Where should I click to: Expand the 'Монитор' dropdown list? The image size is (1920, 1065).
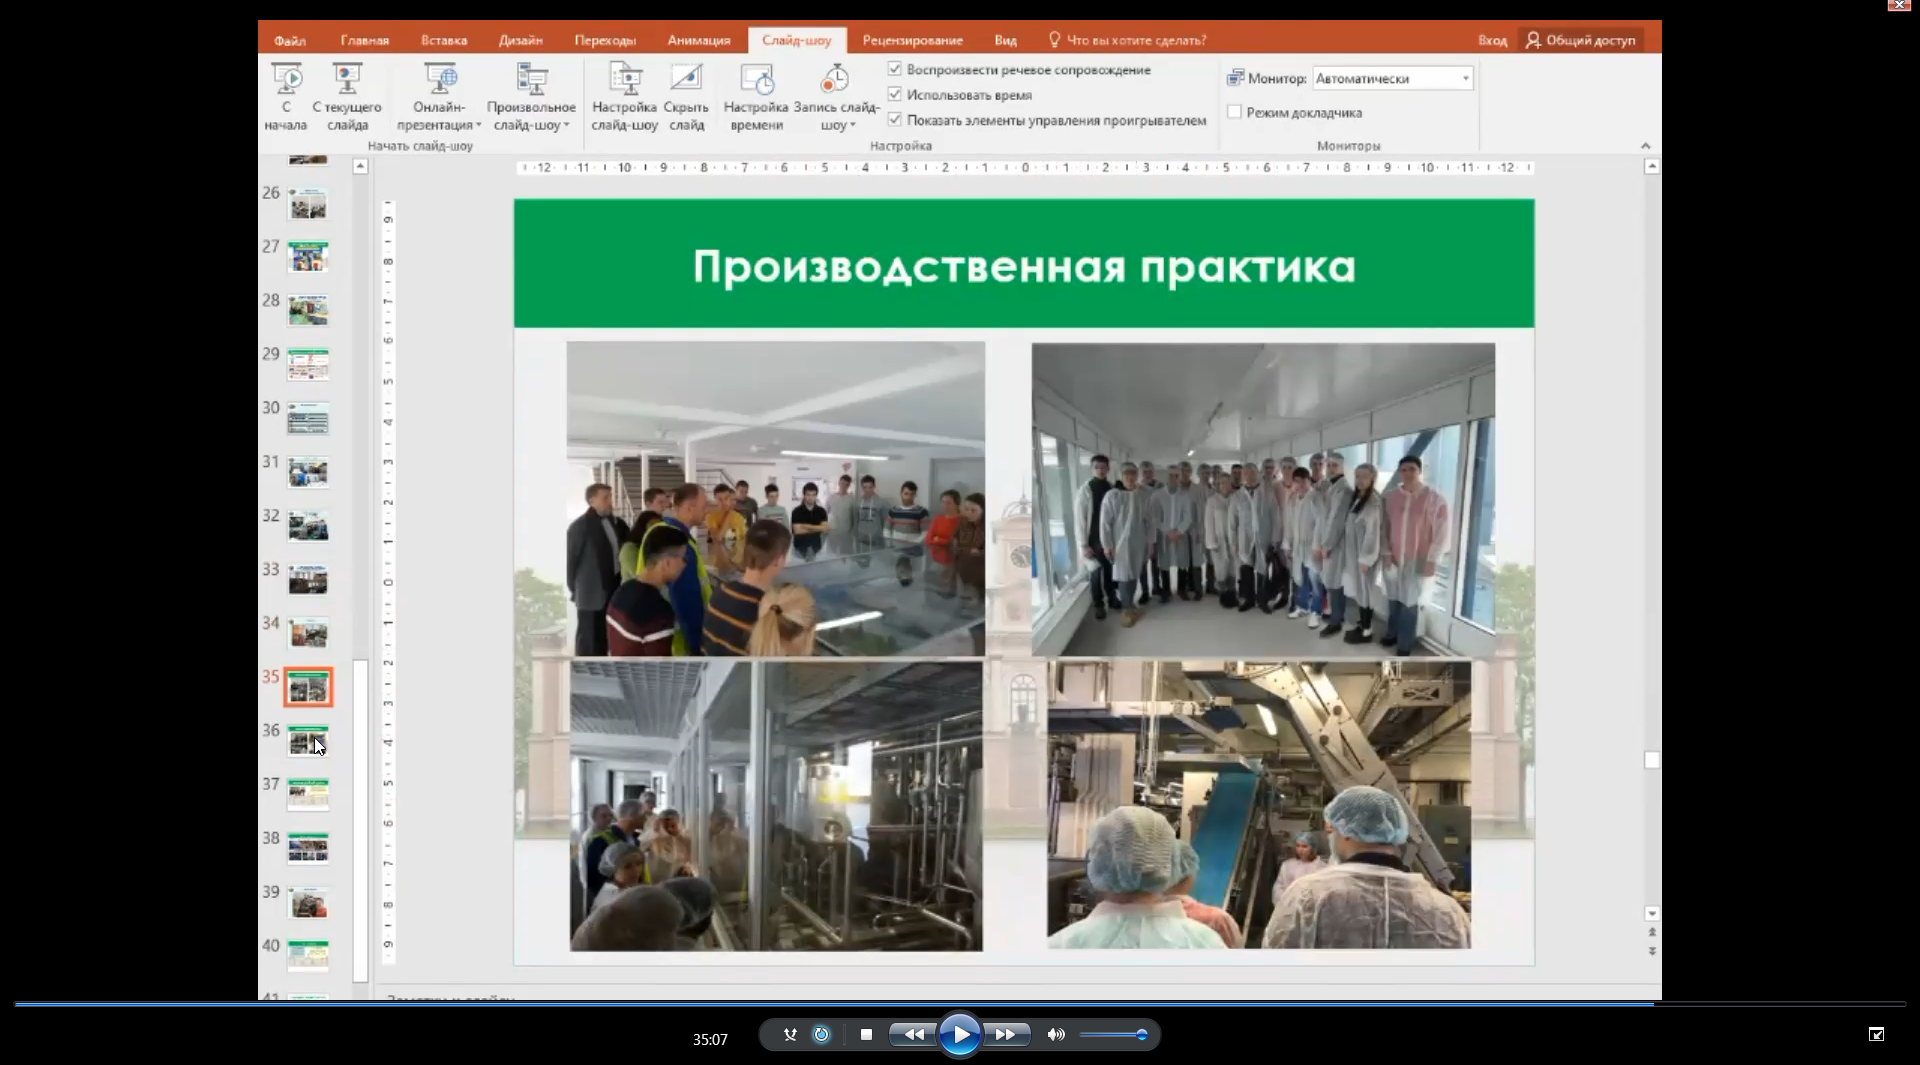[x=1465, y=78]
